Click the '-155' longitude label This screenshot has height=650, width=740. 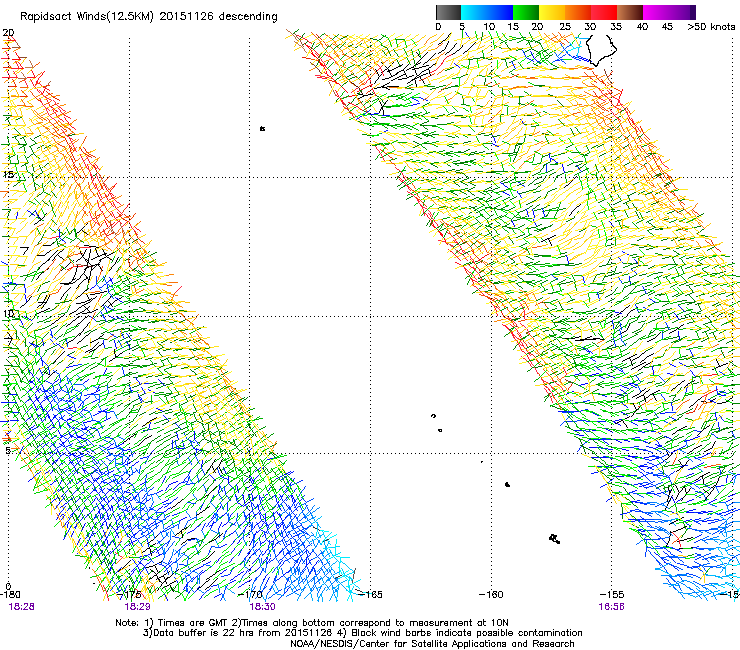[x=612, y=594]
